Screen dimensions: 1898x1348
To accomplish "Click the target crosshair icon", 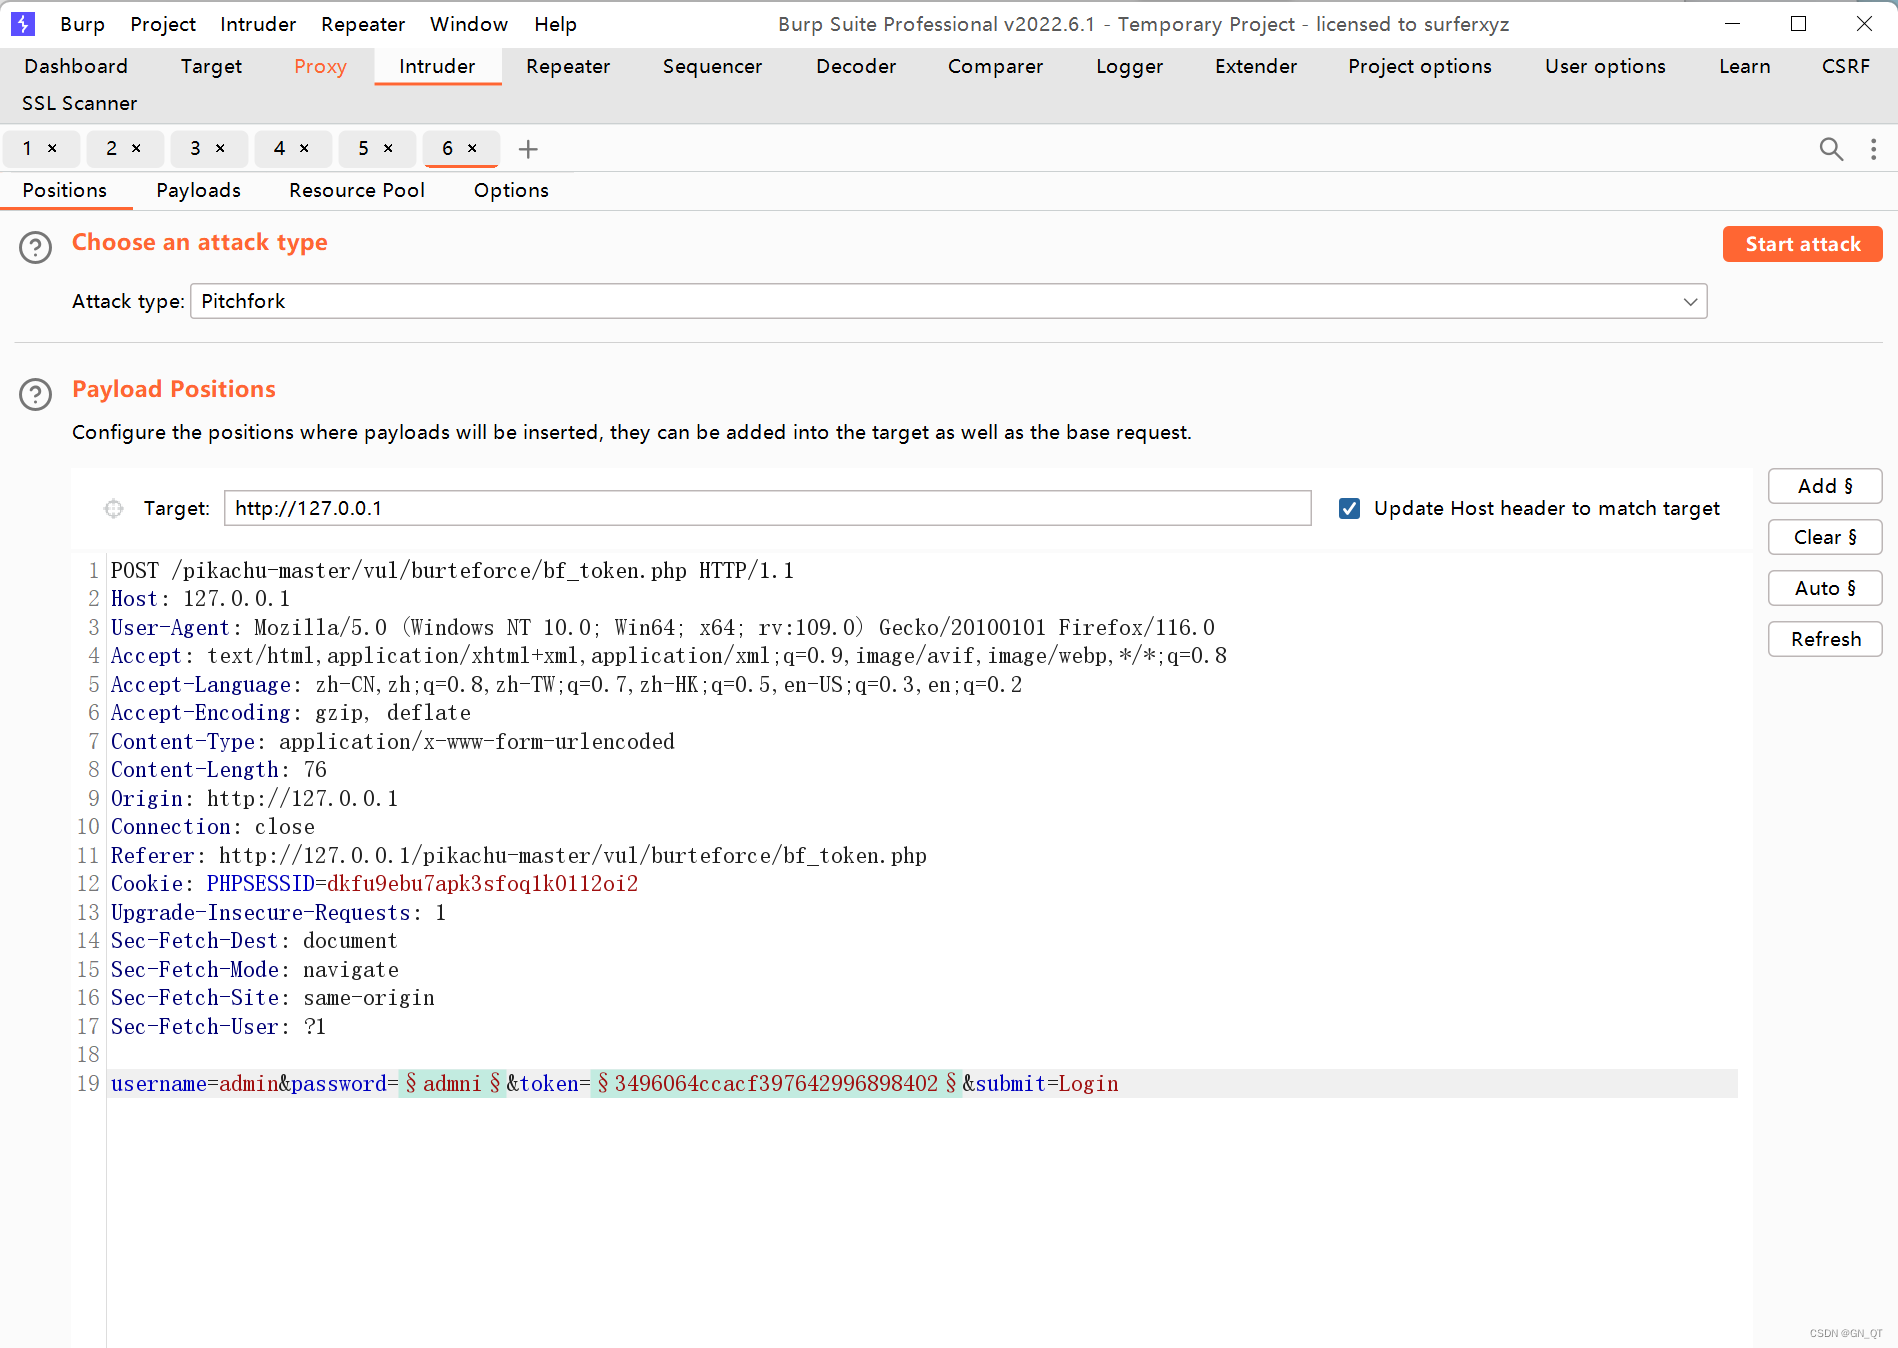I will point(114,509).
